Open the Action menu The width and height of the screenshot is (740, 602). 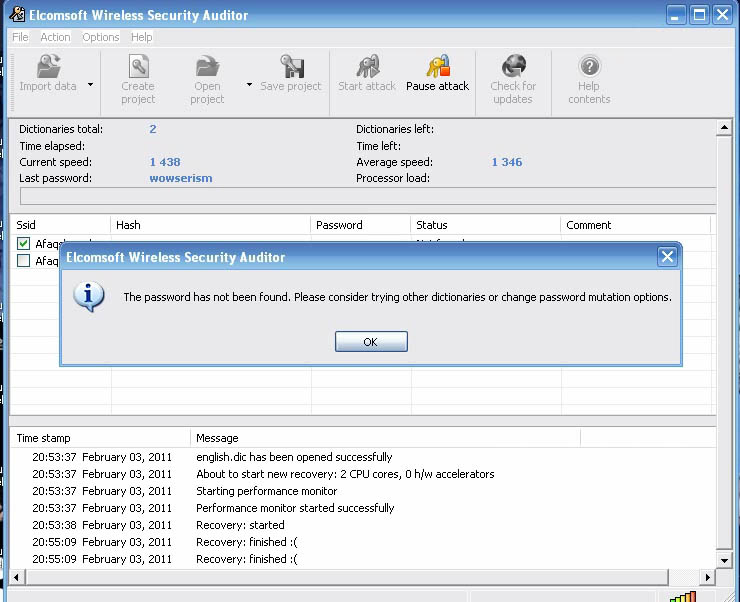pos(55,37)
